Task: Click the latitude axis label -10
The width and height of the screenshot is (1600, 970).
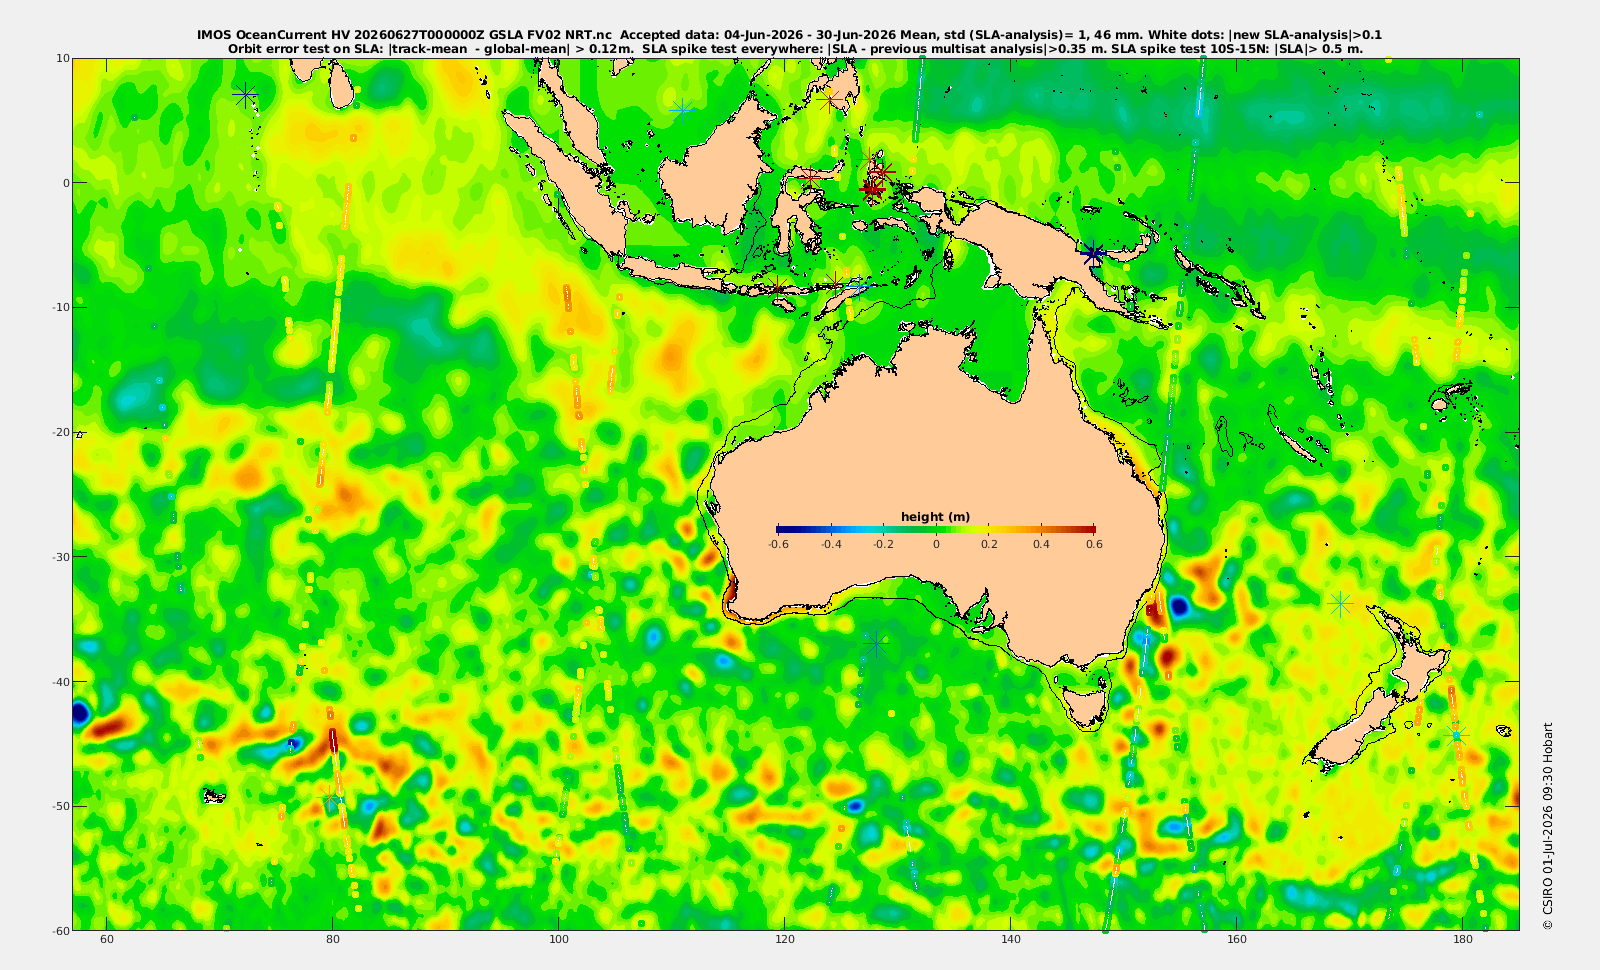Action: [60, 307]
